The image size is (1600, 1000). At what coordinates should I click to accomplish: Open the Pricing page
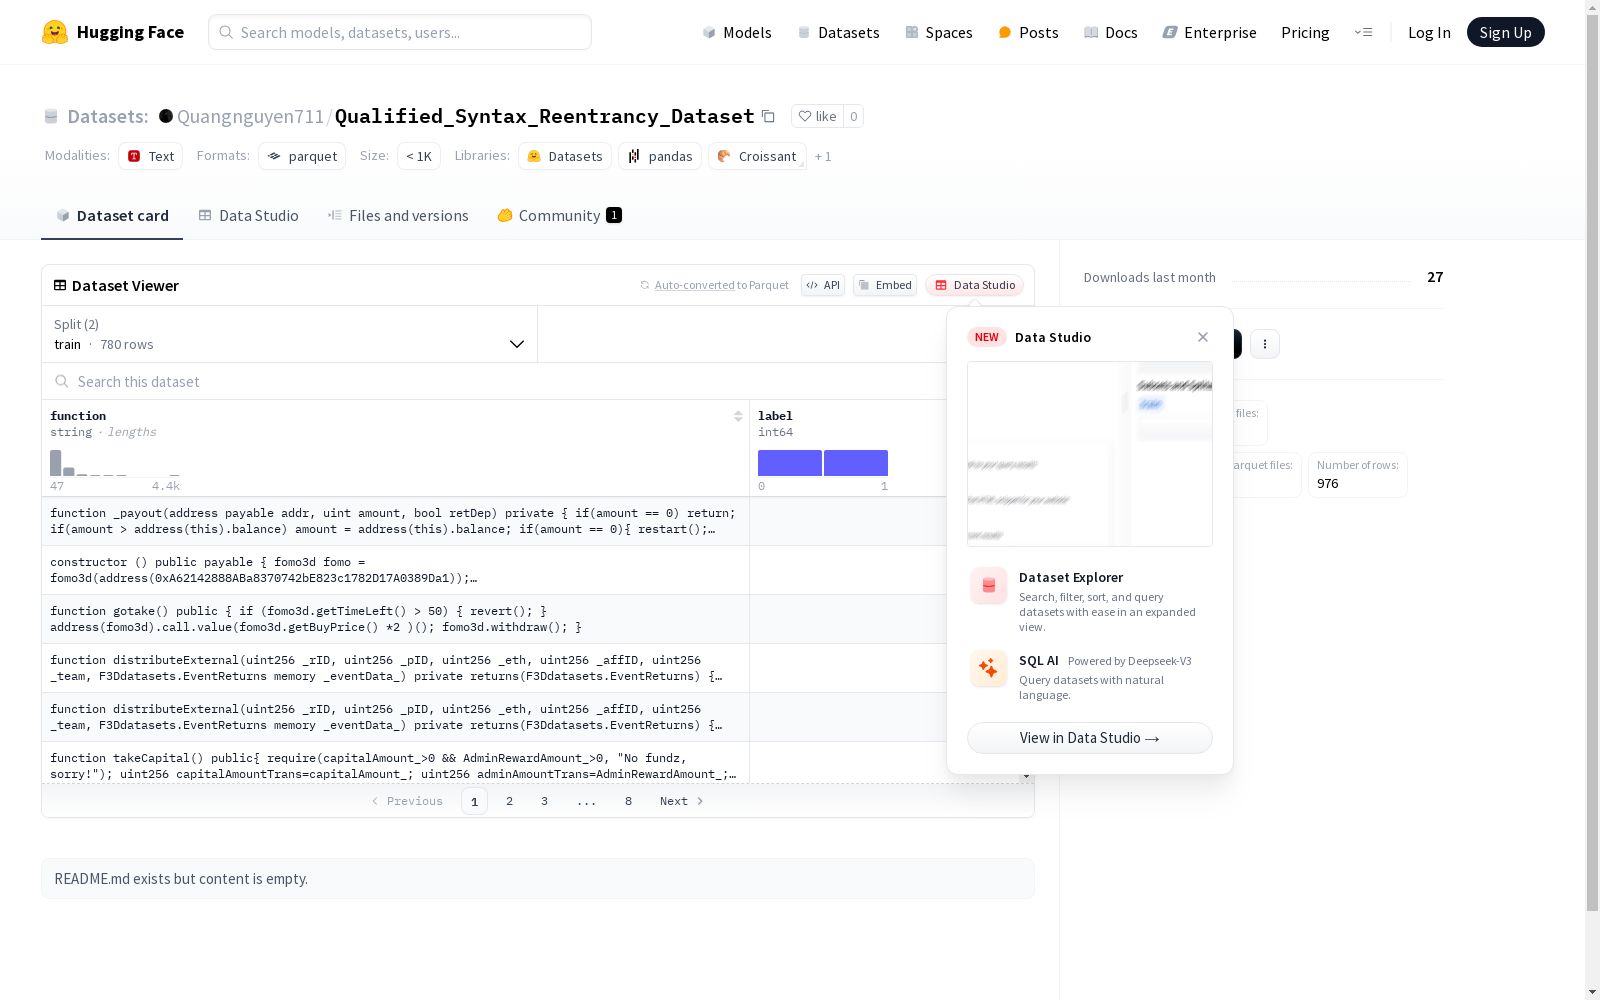point(1305,32)
